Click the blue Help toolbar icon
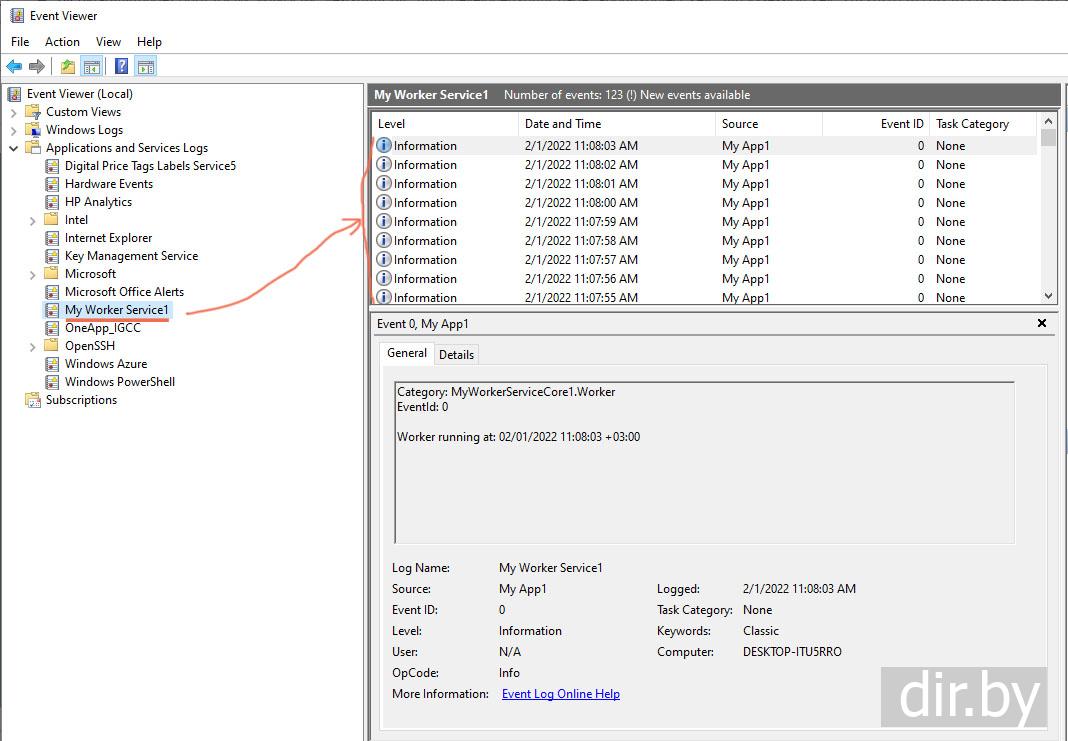The width and height of the screenshot is (1068, 741). pos(121,67)
